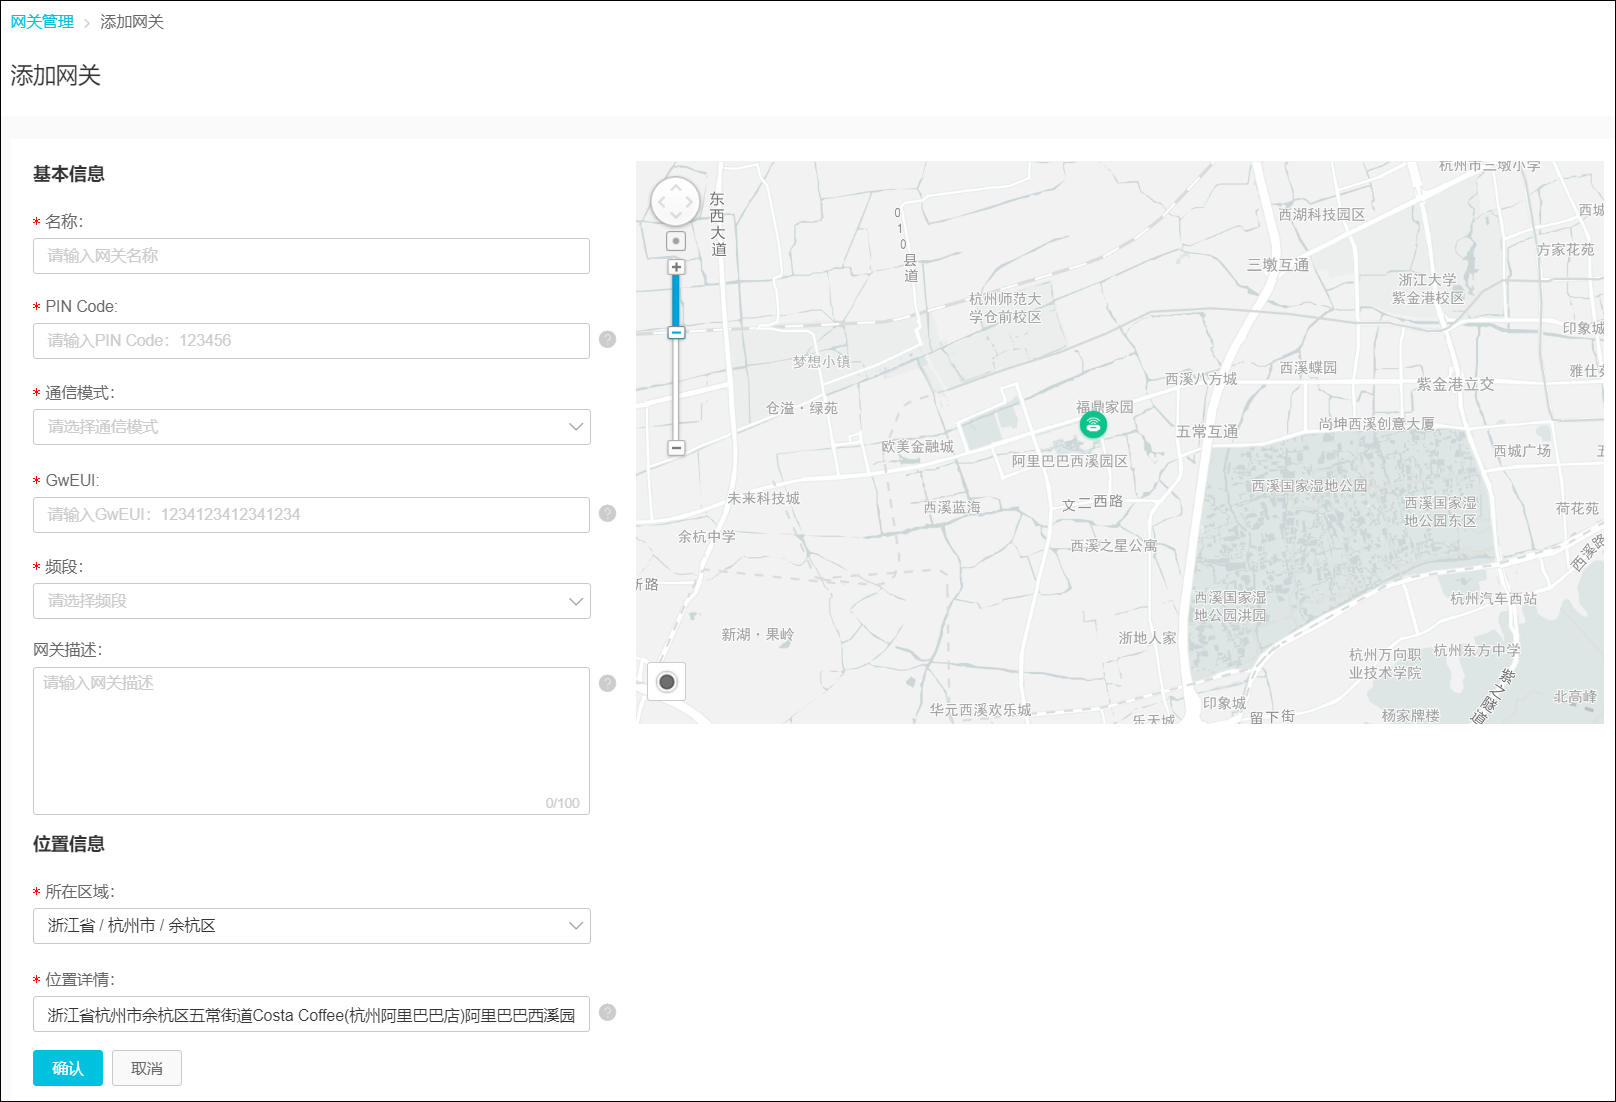Viewport: 1616px width, 1102px height.
Task: Focus the 网关描述 text area
Action: coord(311,741)
